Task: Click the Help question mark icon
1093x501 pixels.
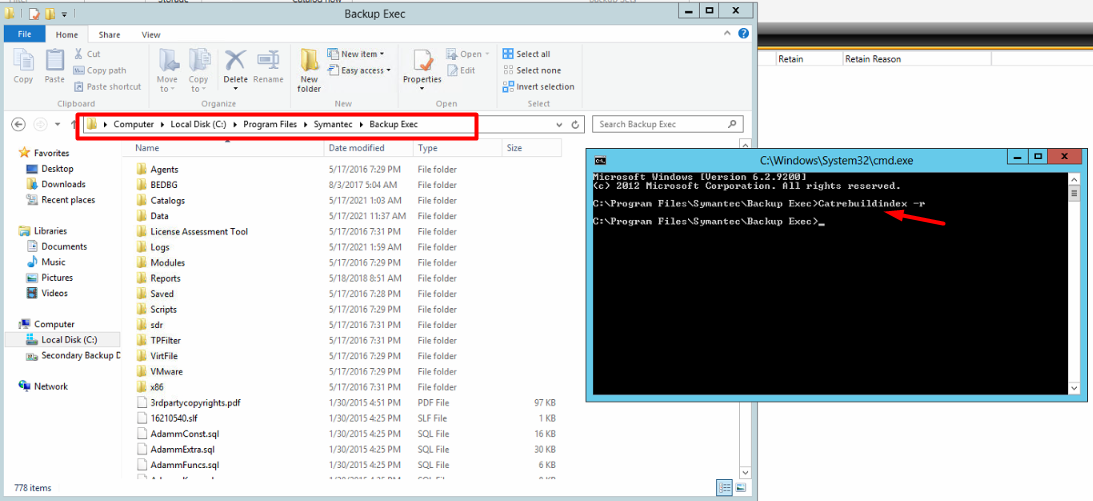Action: coord(744,34)
